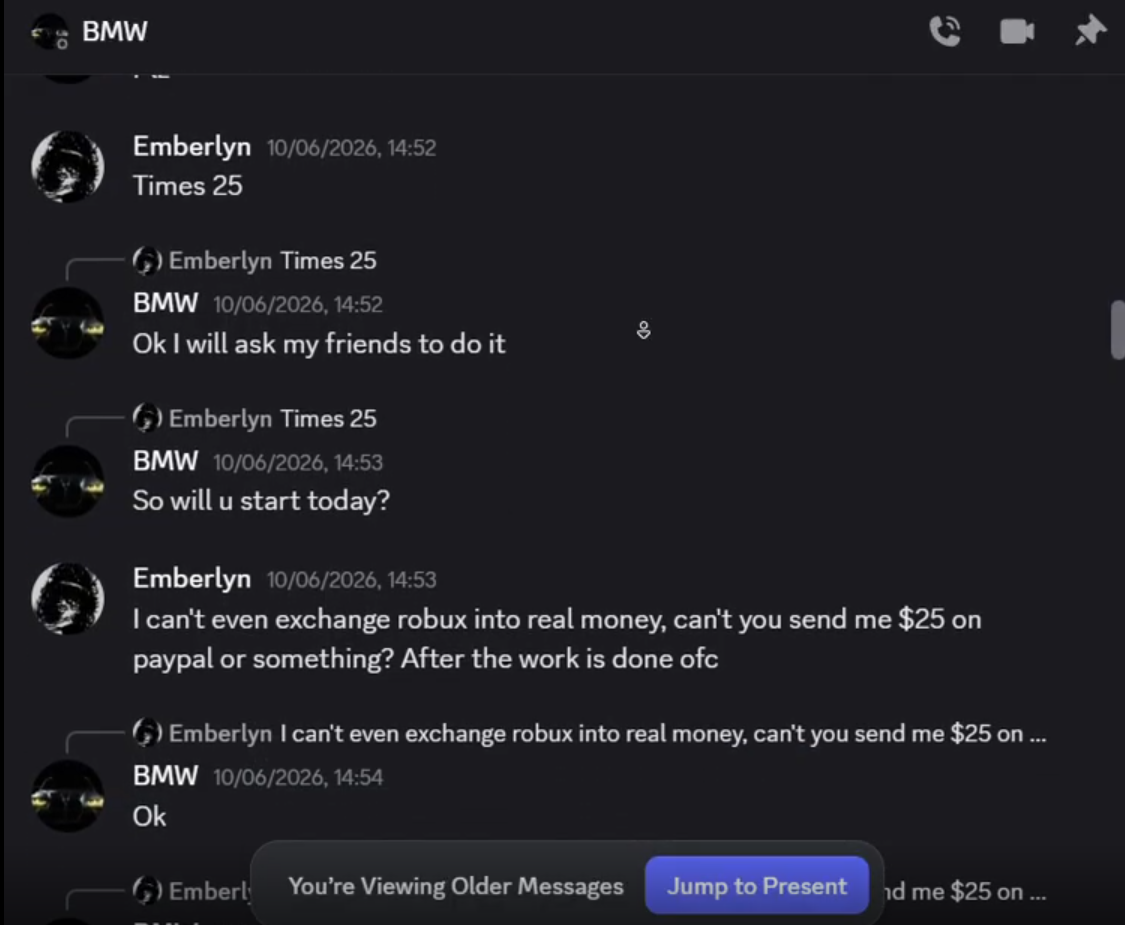Click the BMW username on the 14:54 message
The image size is (1125, 925).
point(166,776)
